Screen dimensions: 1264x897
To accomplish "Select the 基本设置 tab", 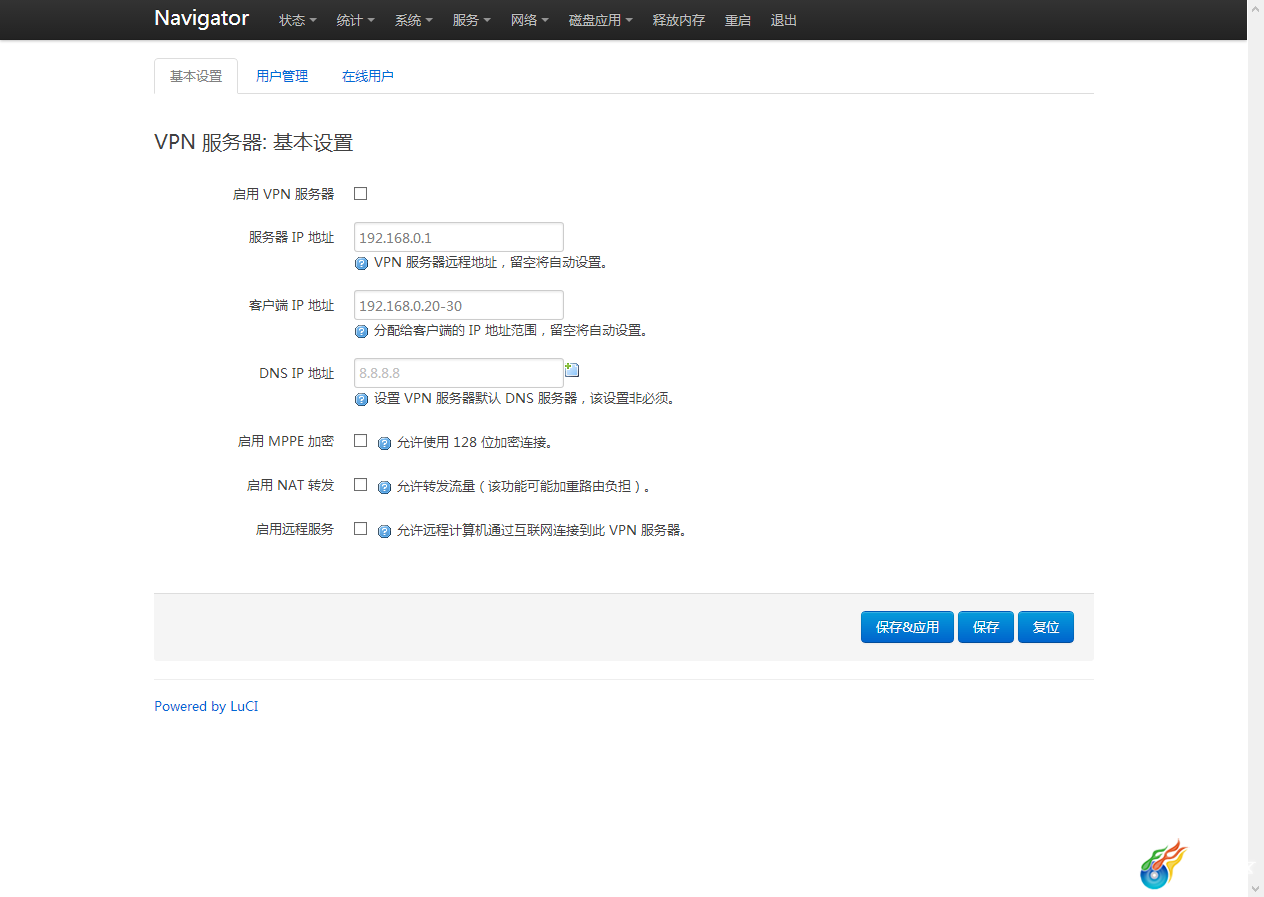I will point(196,76).
